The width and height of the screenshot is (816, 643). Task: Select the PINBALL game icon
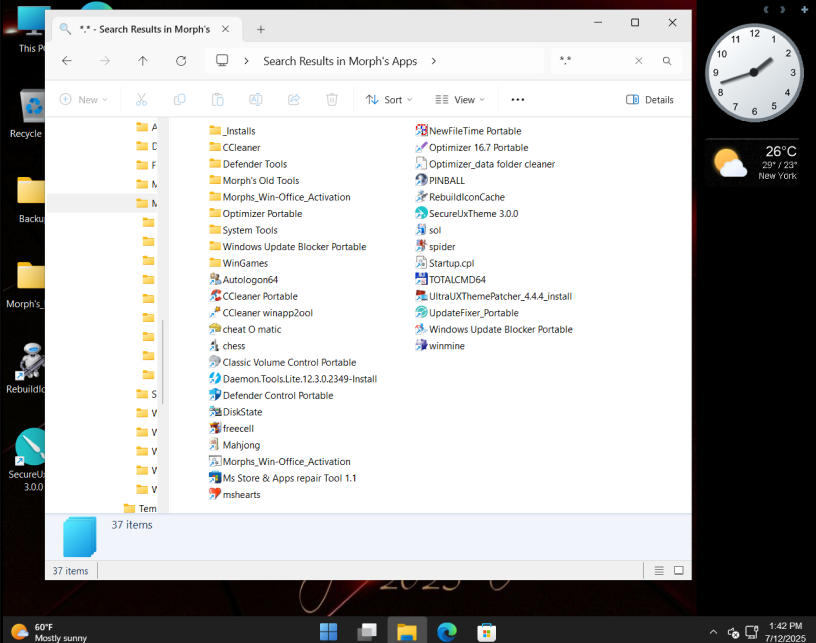[421, 180]
